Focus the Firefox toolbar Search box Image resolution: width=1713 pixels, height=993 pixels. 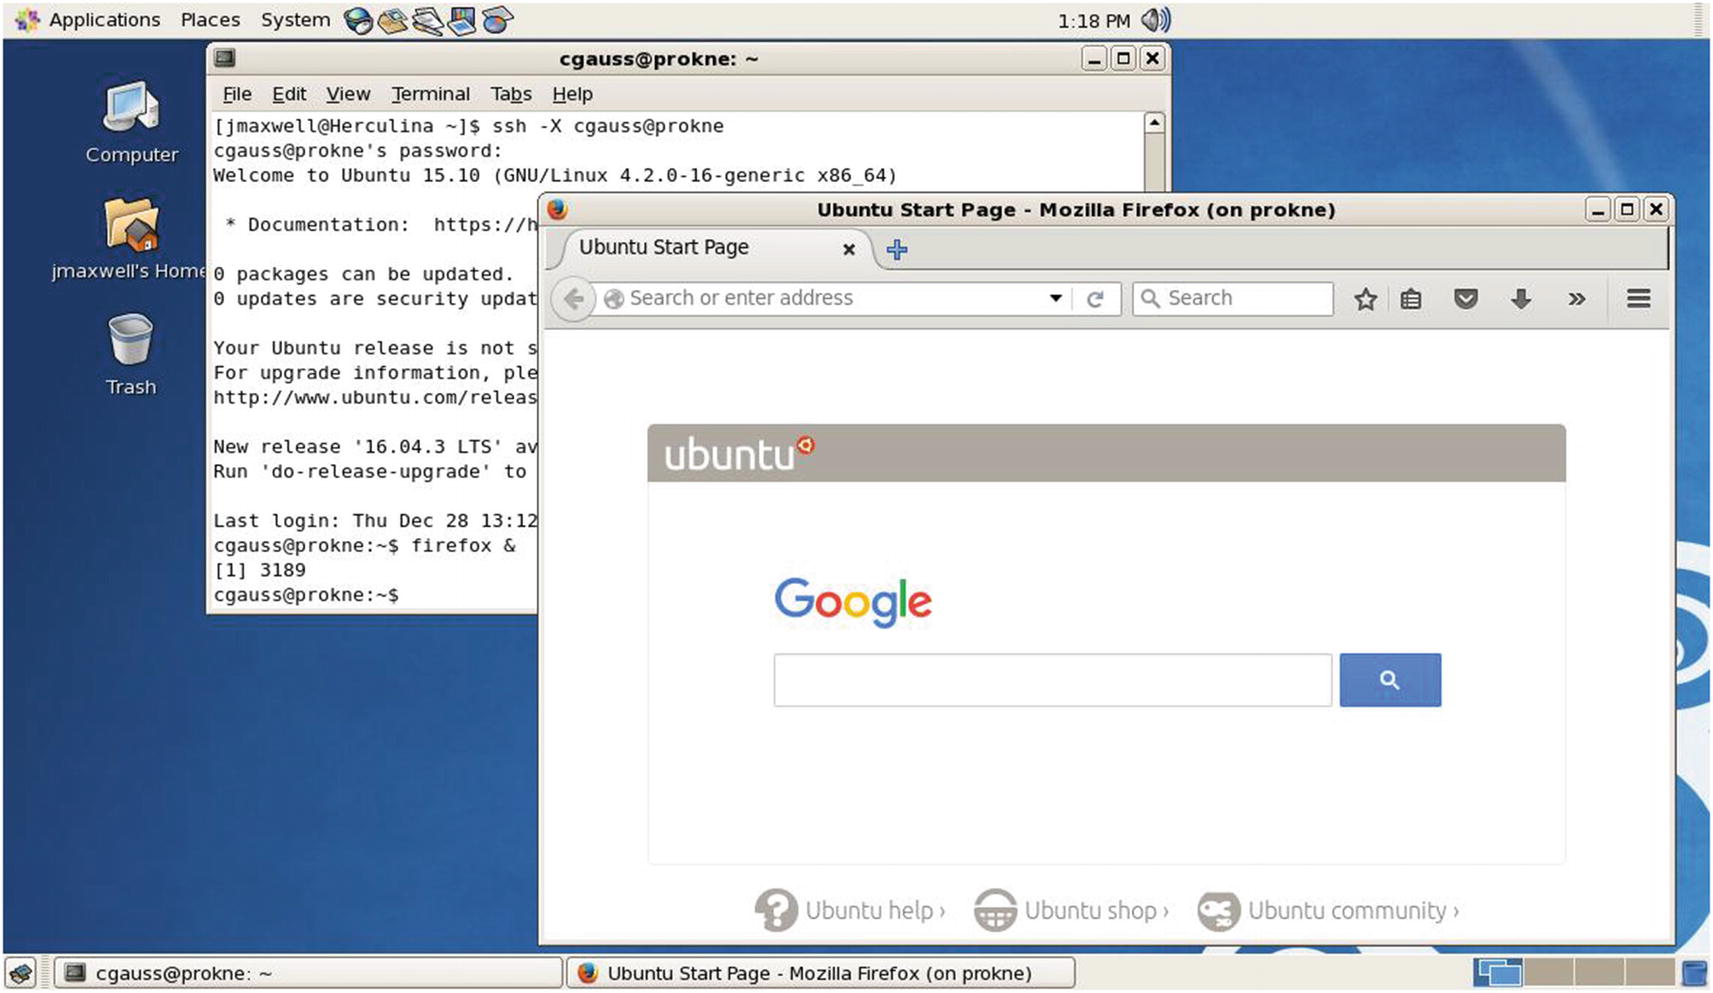tap(1232, 298)
